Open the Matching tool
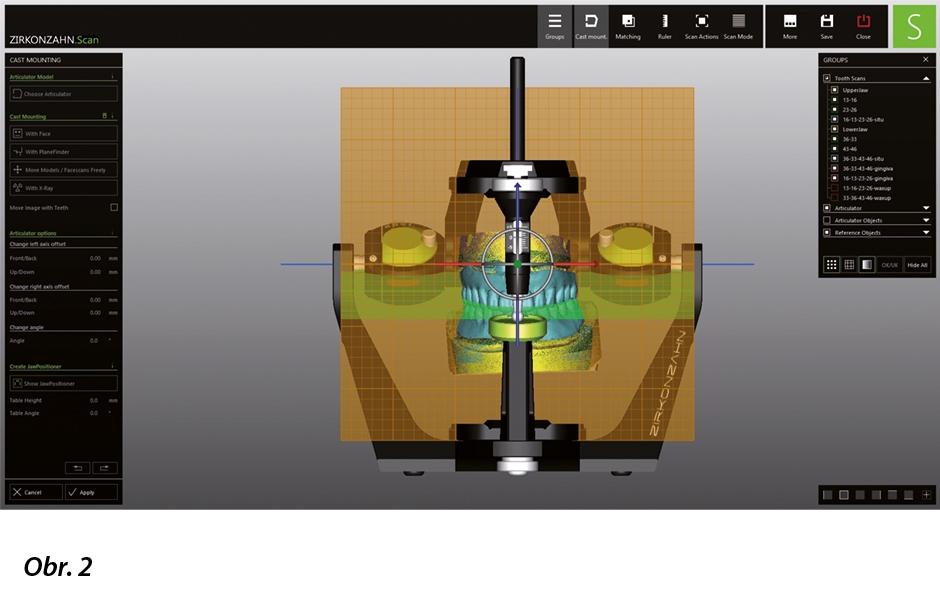 [x=628, y=26]
